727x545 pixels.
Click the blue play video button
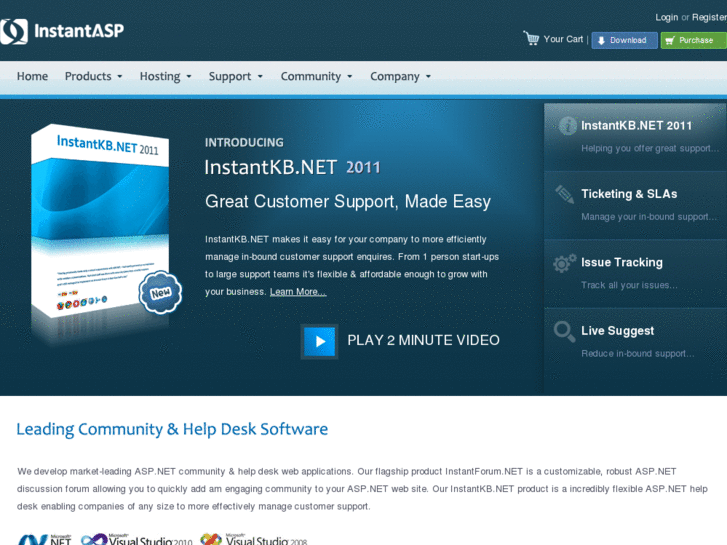coord(319,341)
